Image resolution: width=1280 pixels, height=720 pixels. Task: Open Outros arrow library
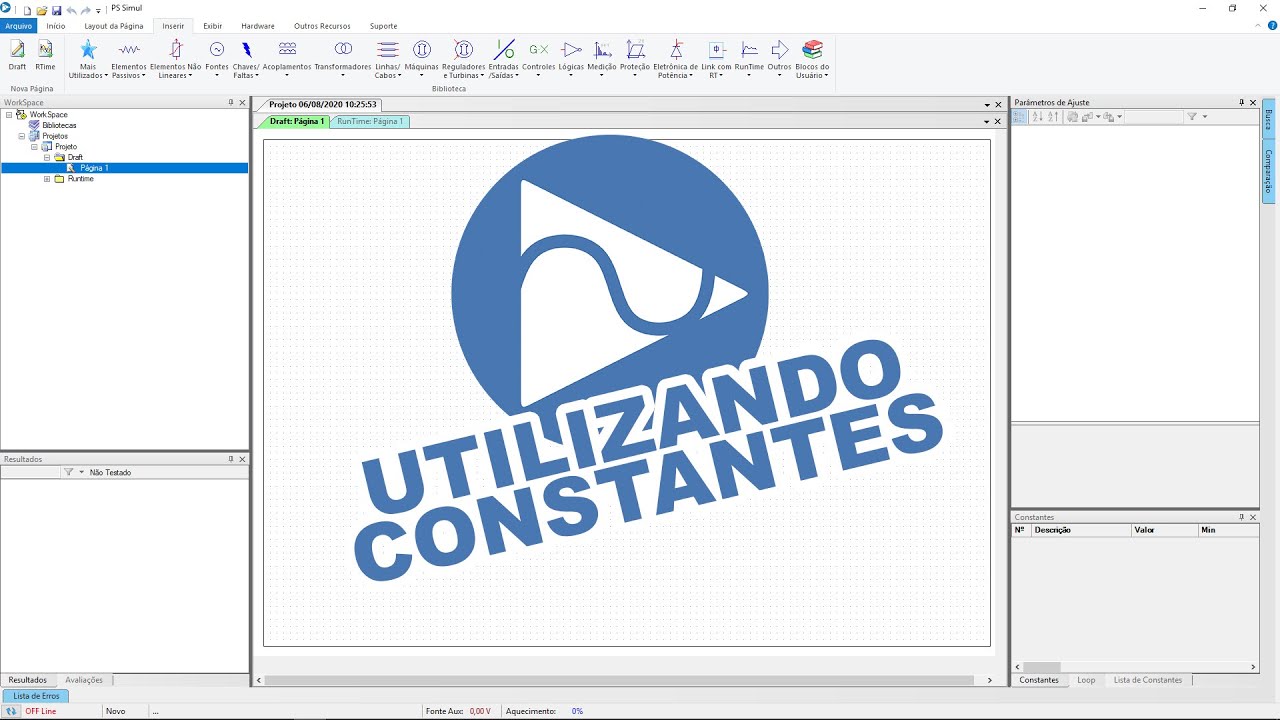(x=780, y=59)
